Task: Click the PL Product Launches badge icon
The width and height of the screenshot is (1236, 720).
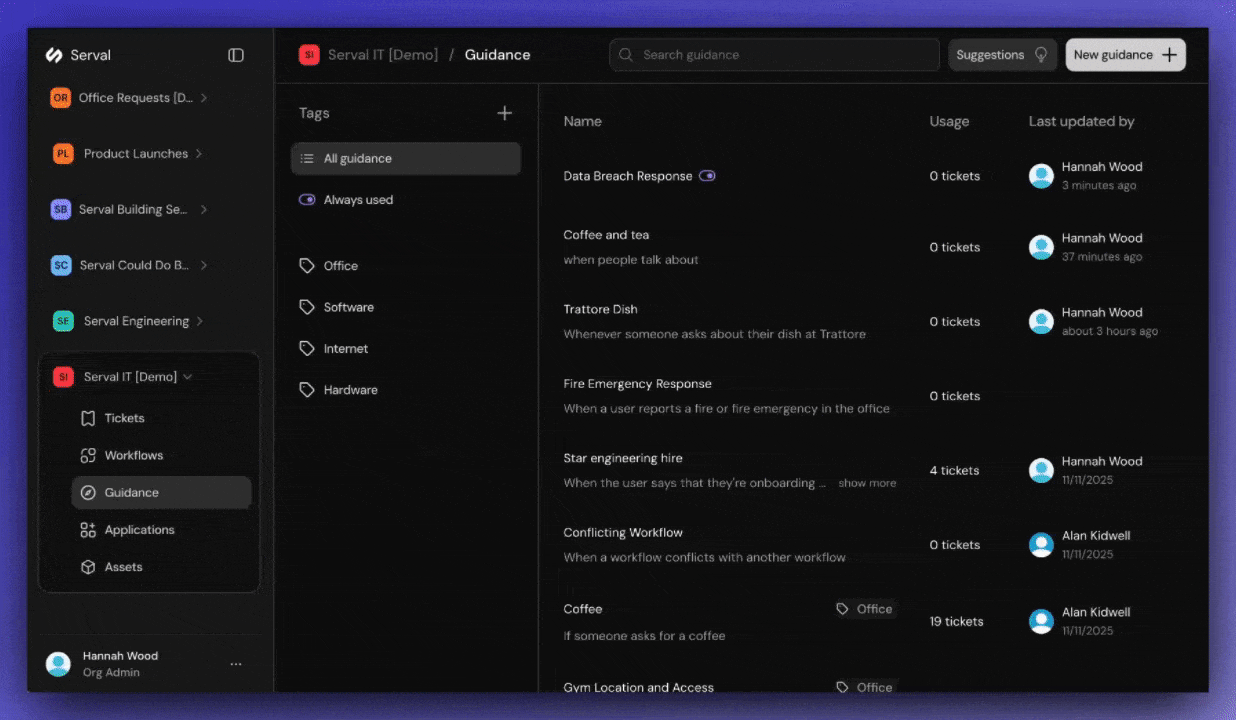Action: [x=63, y=154]
